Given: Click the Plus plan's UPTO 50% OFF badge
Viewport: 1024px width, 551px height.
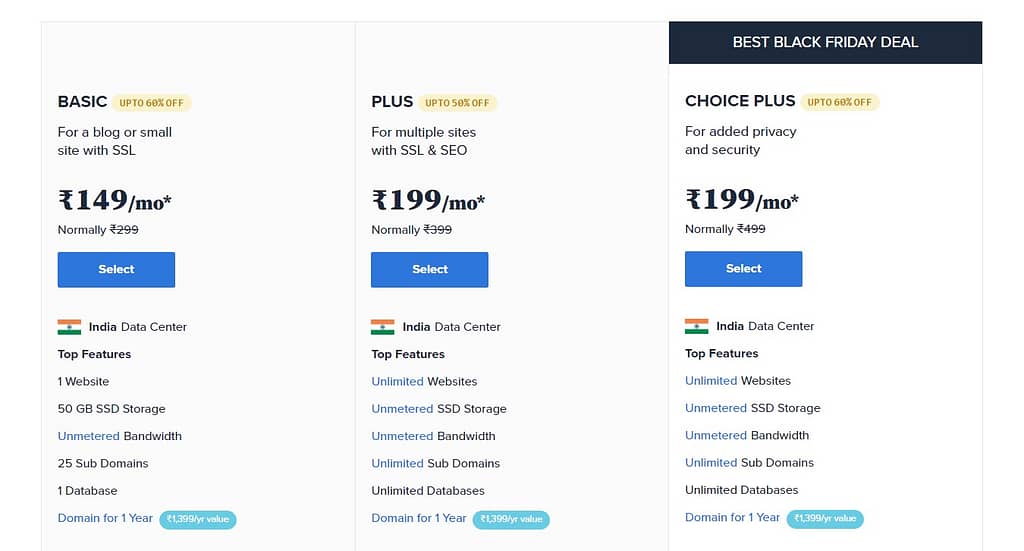Looking at the screenshot, I should pos(458,103).
